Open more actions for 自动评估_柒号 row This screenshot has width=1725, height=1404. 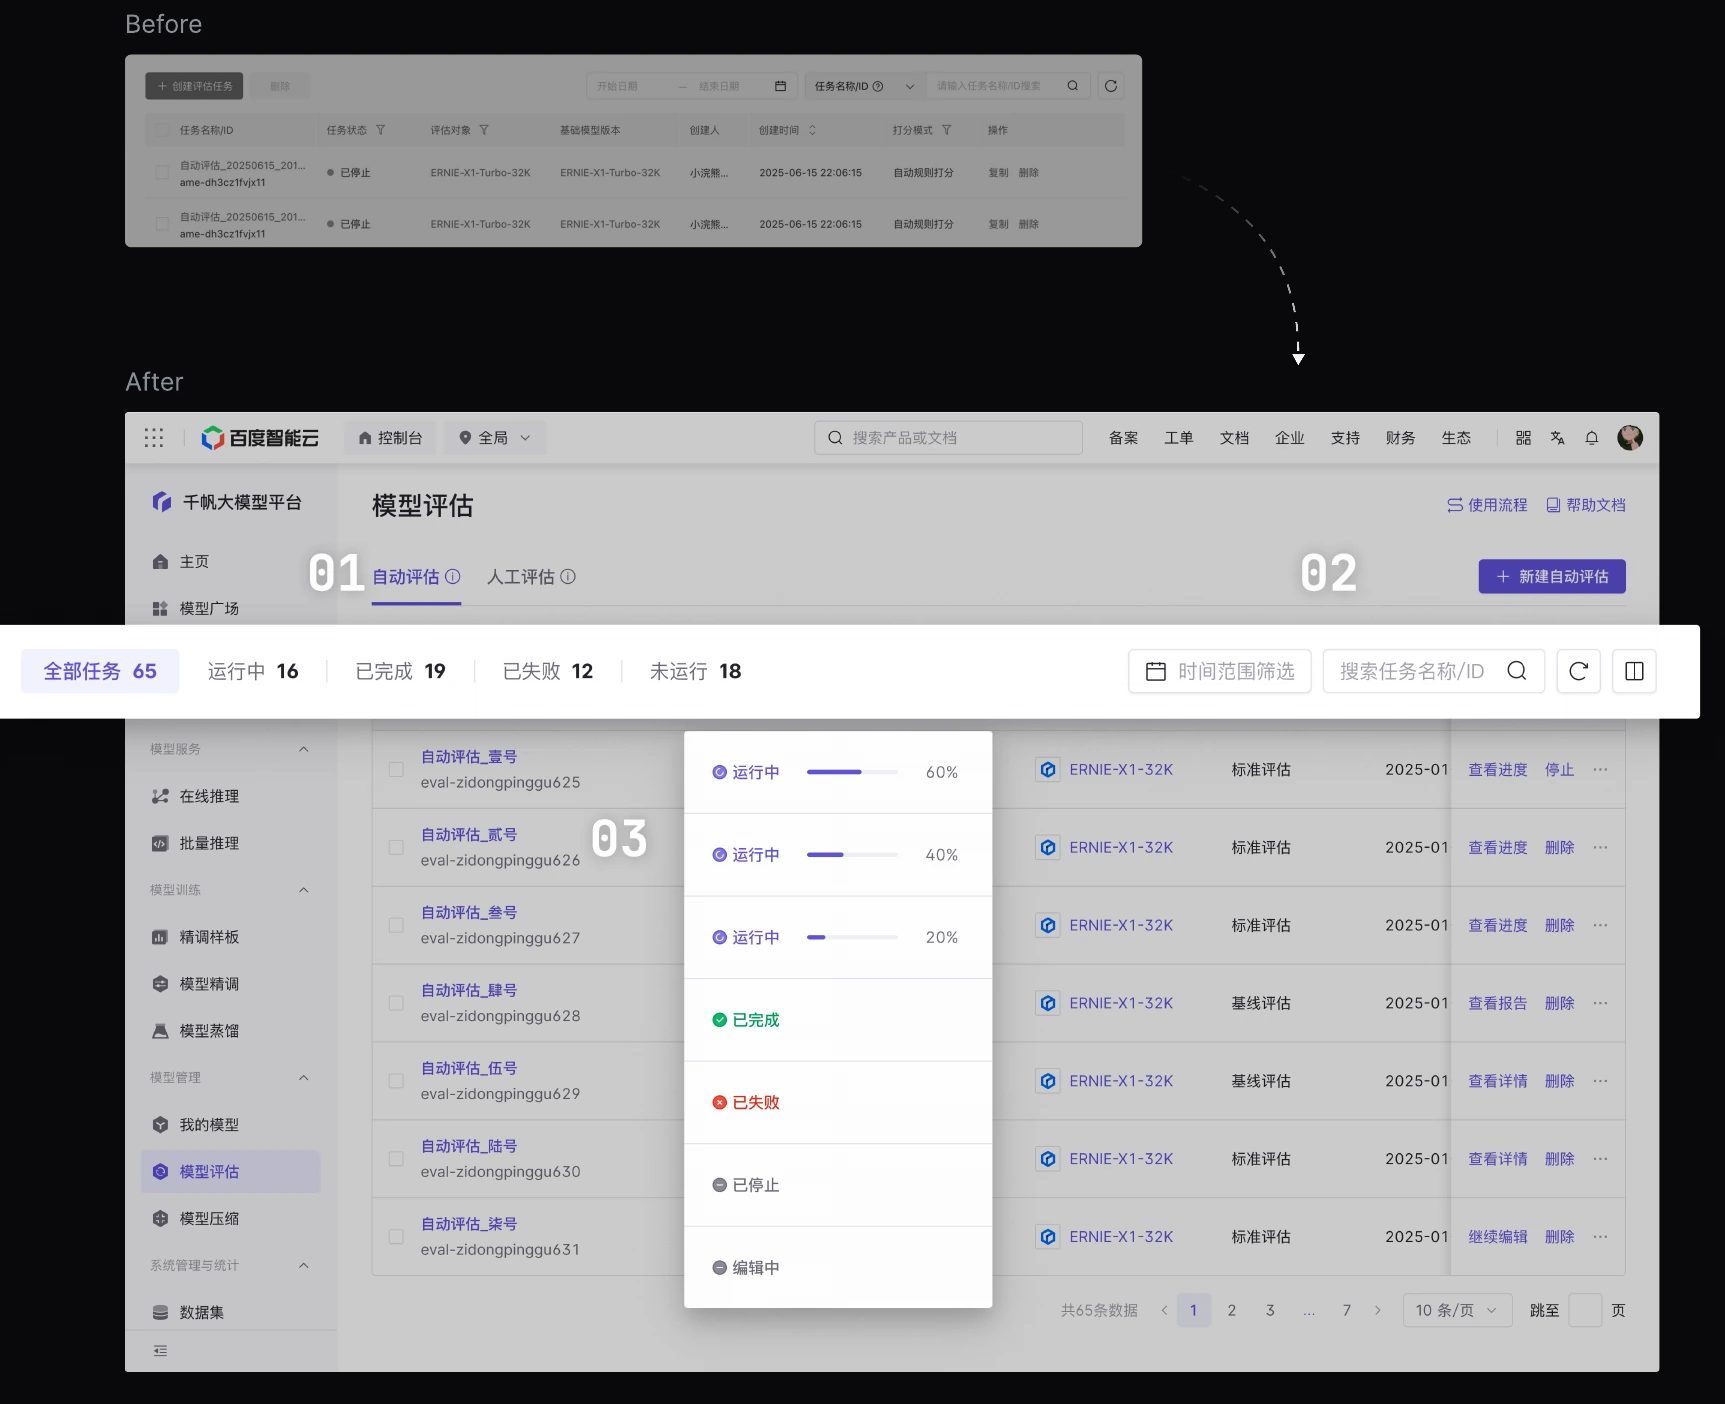tap(1600, 1236)
